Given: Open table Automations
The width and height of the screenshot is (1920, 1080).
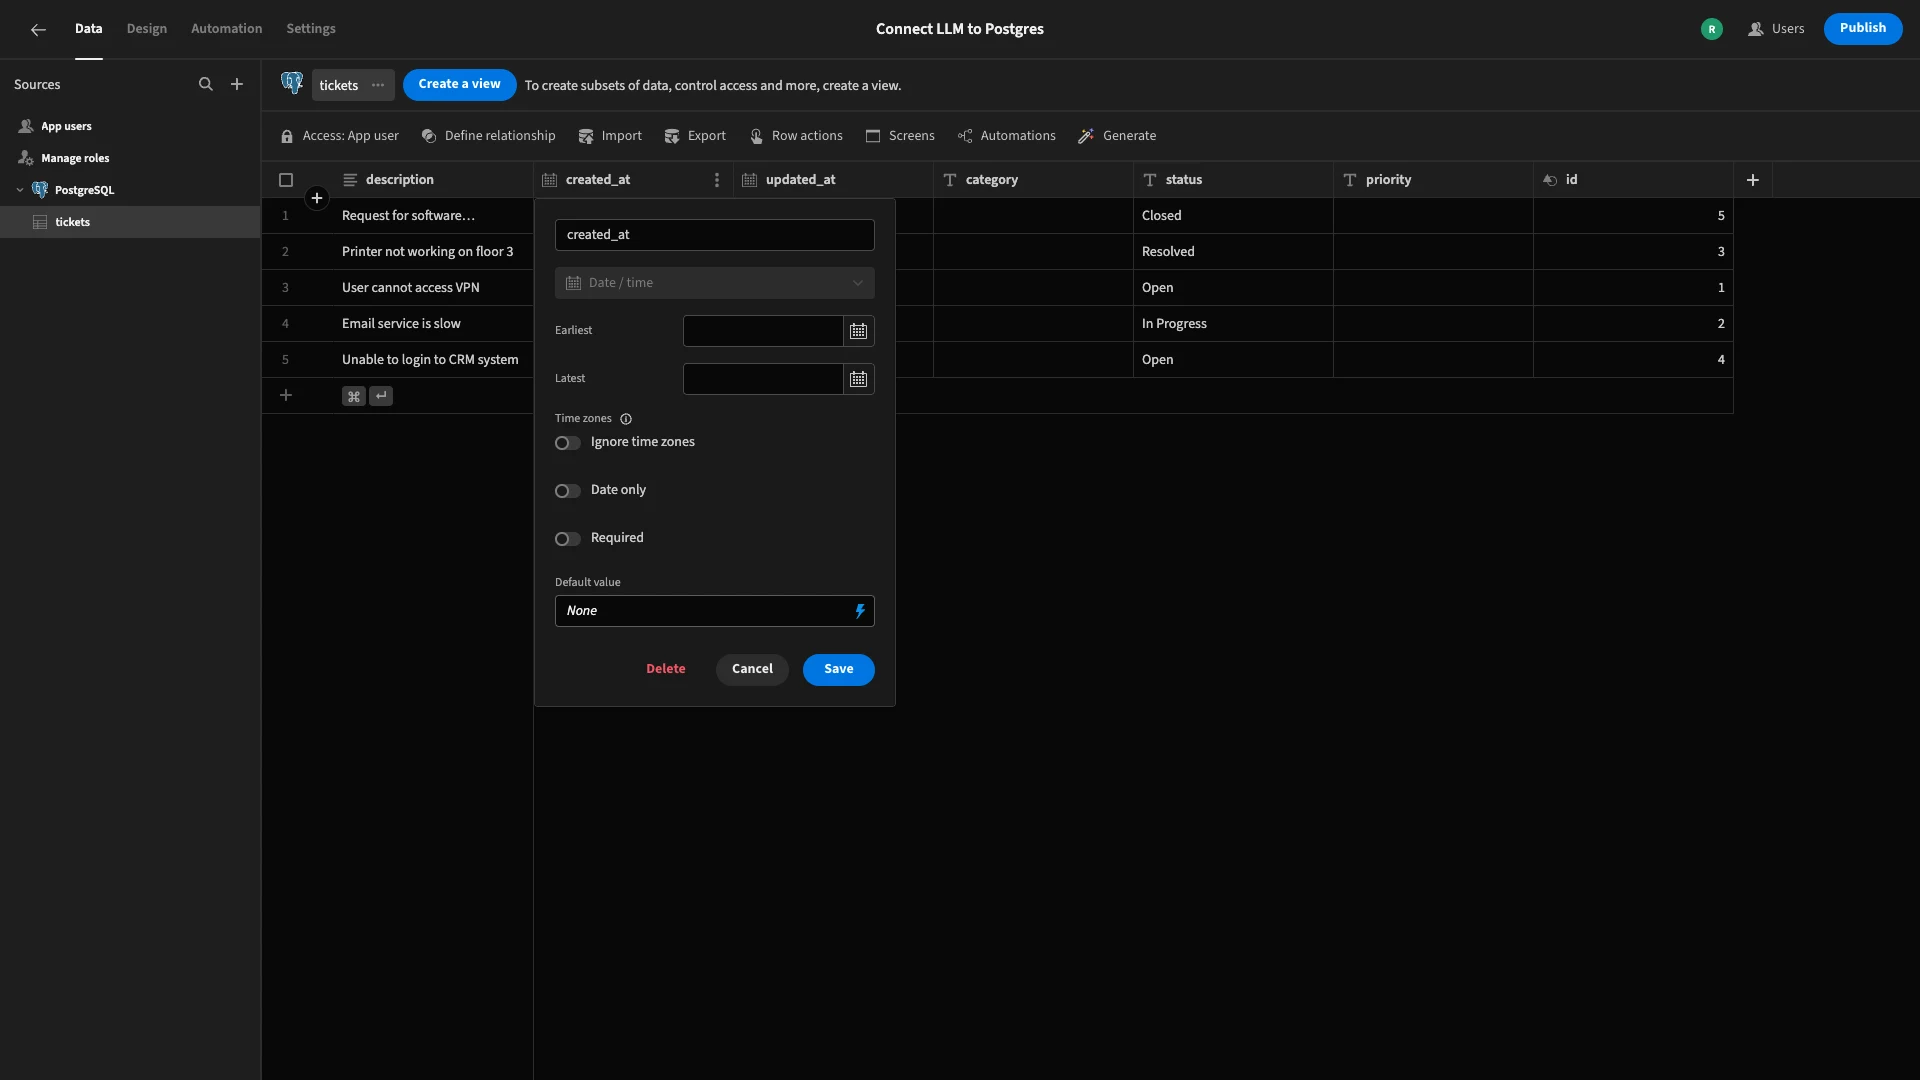Looking at the screenshot, I should click(1006, 136).
